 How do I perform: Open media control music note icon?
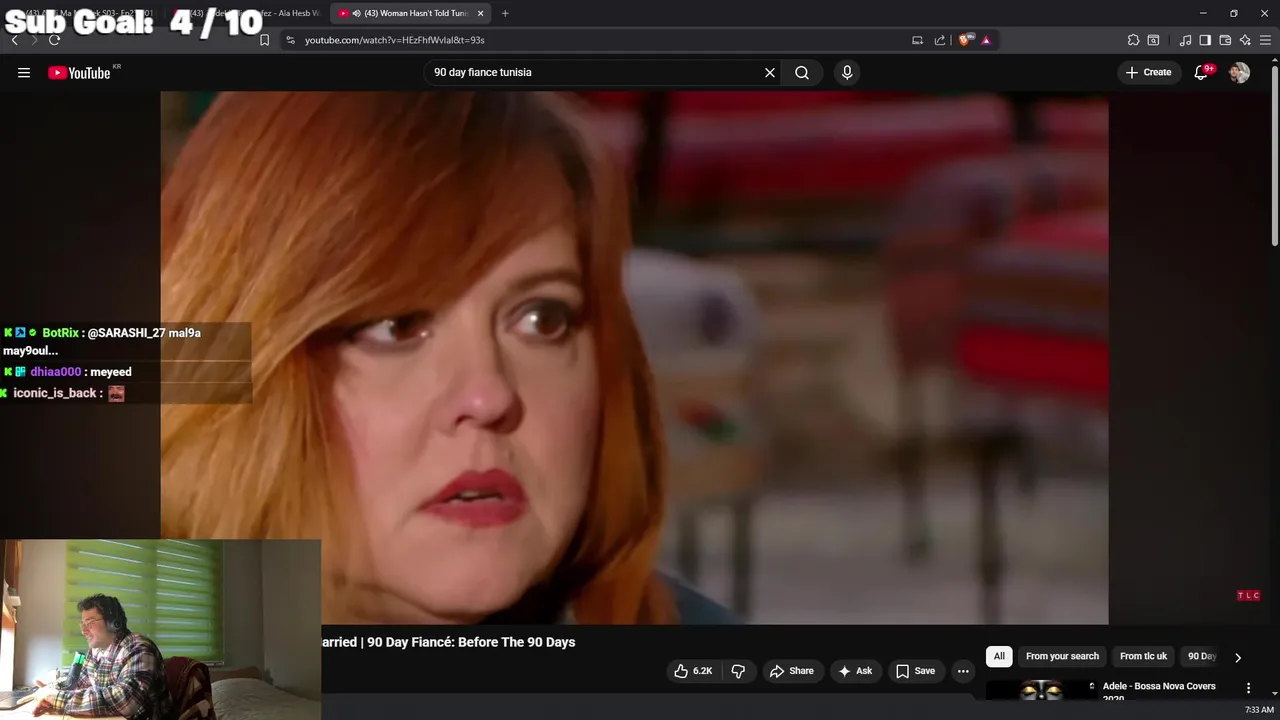[1185, 40]
